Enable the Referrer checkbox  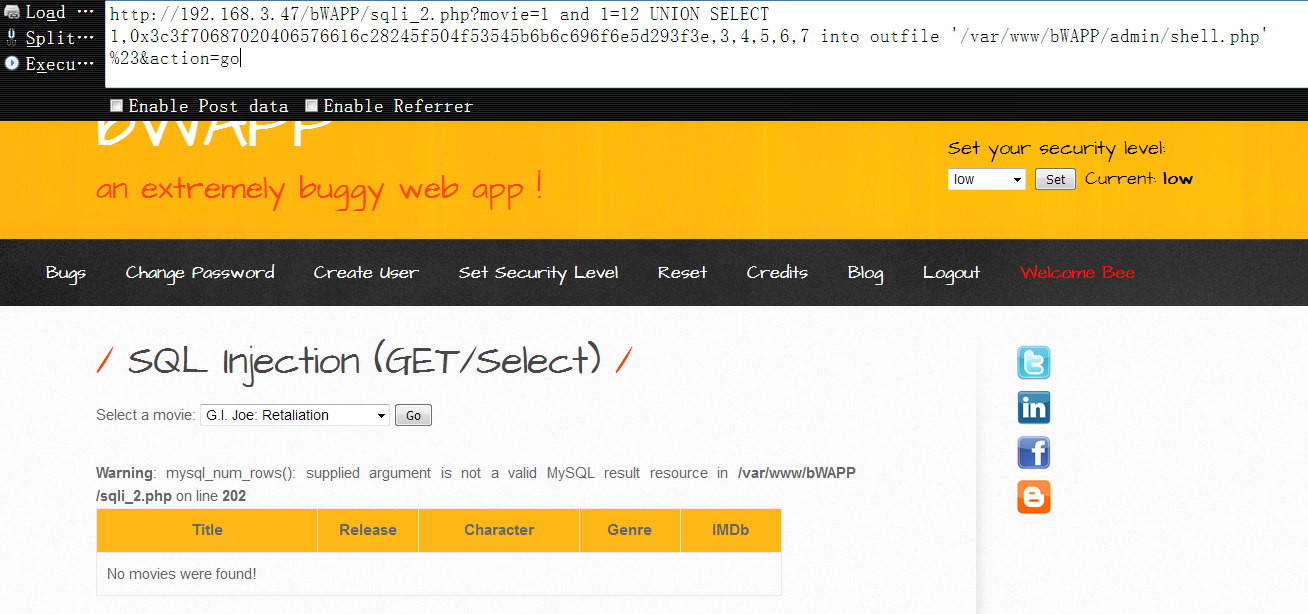pos(311,105)
